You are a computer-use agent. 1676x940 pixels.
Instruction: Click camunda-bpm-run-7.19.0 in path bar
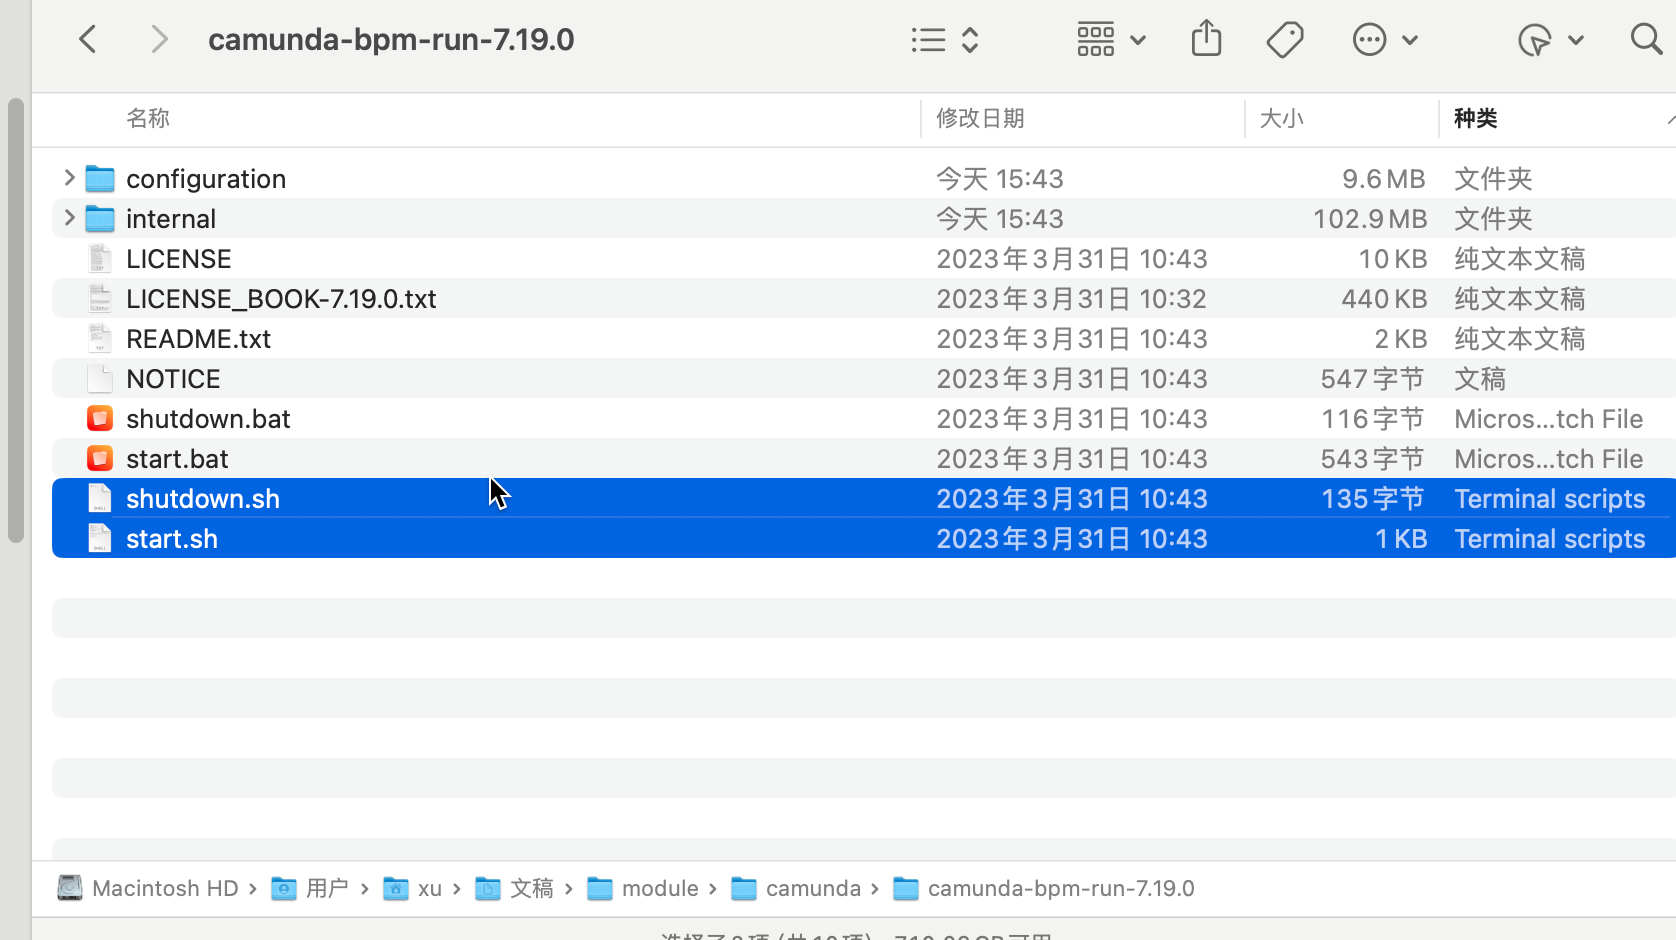pyautogui.click(x=1044, y=888)
